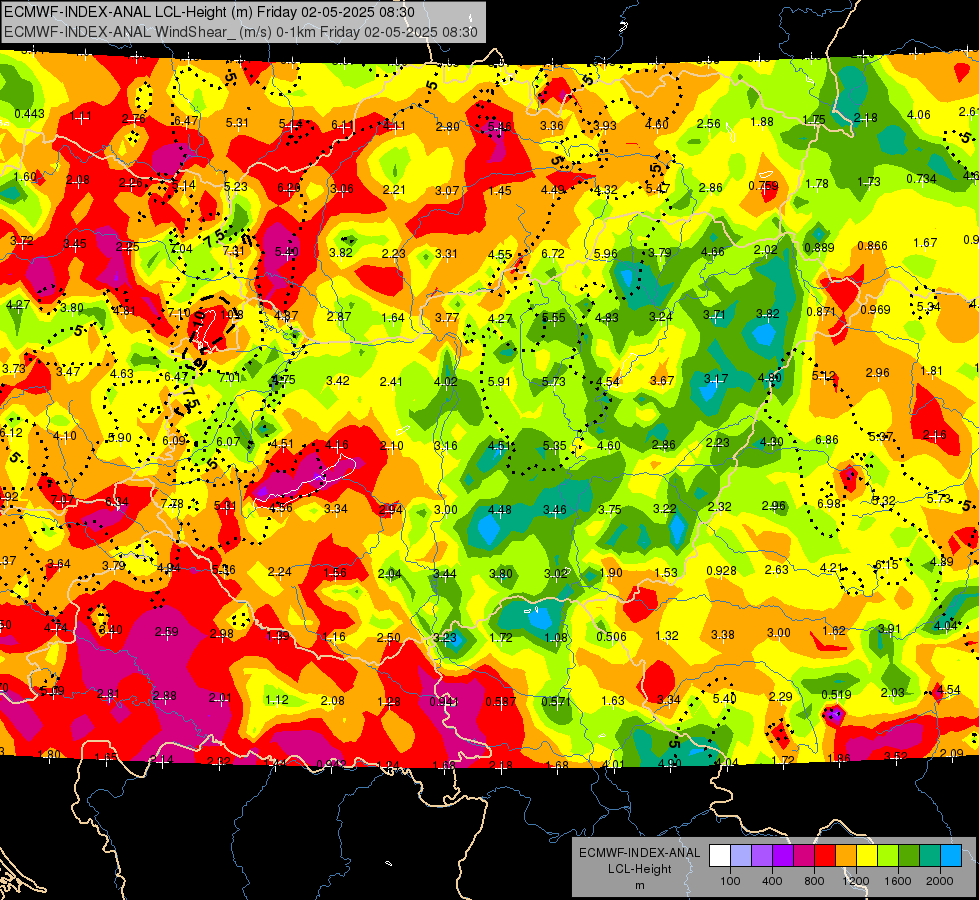Click the wind shear value 2.59
This screenshot has height=900, width=979.
click(167, 632)
